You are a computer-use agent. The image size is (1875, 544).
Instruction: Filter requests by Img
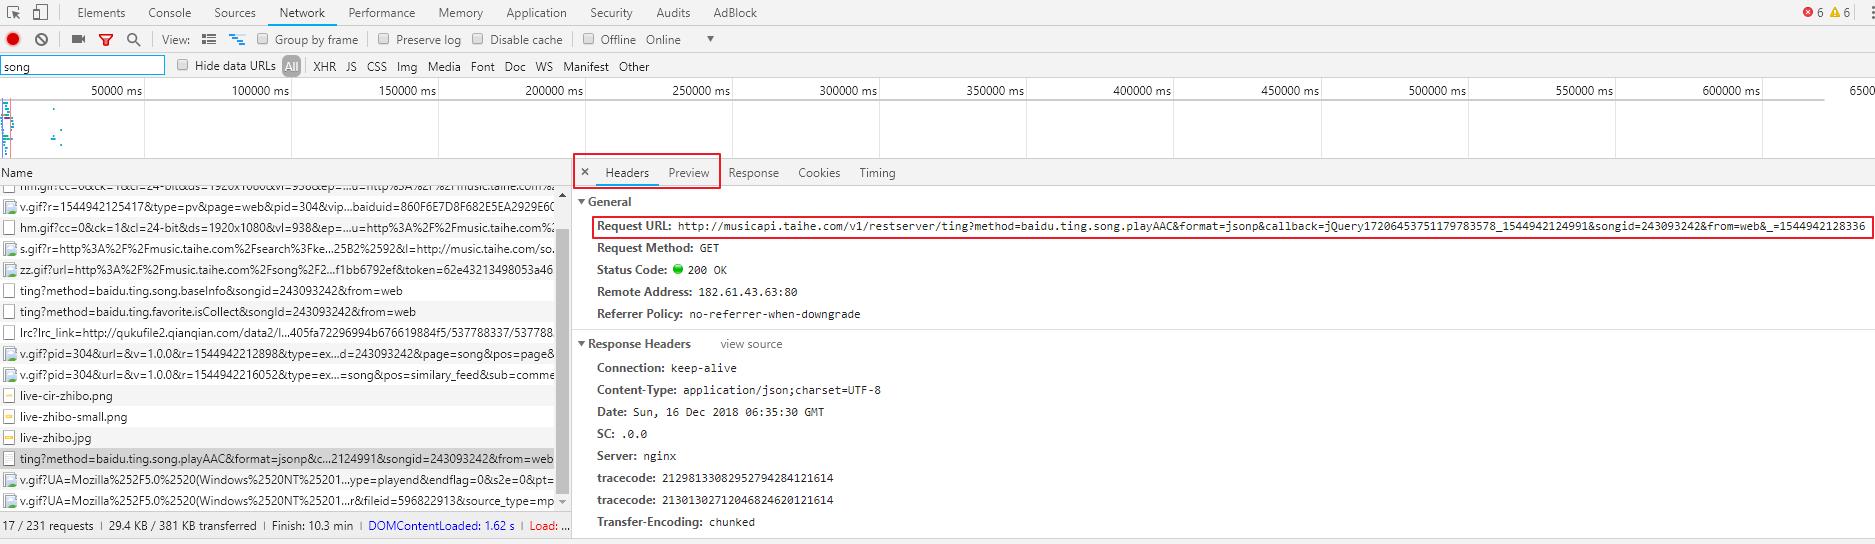pyautogui.click(x=407, y=66)
